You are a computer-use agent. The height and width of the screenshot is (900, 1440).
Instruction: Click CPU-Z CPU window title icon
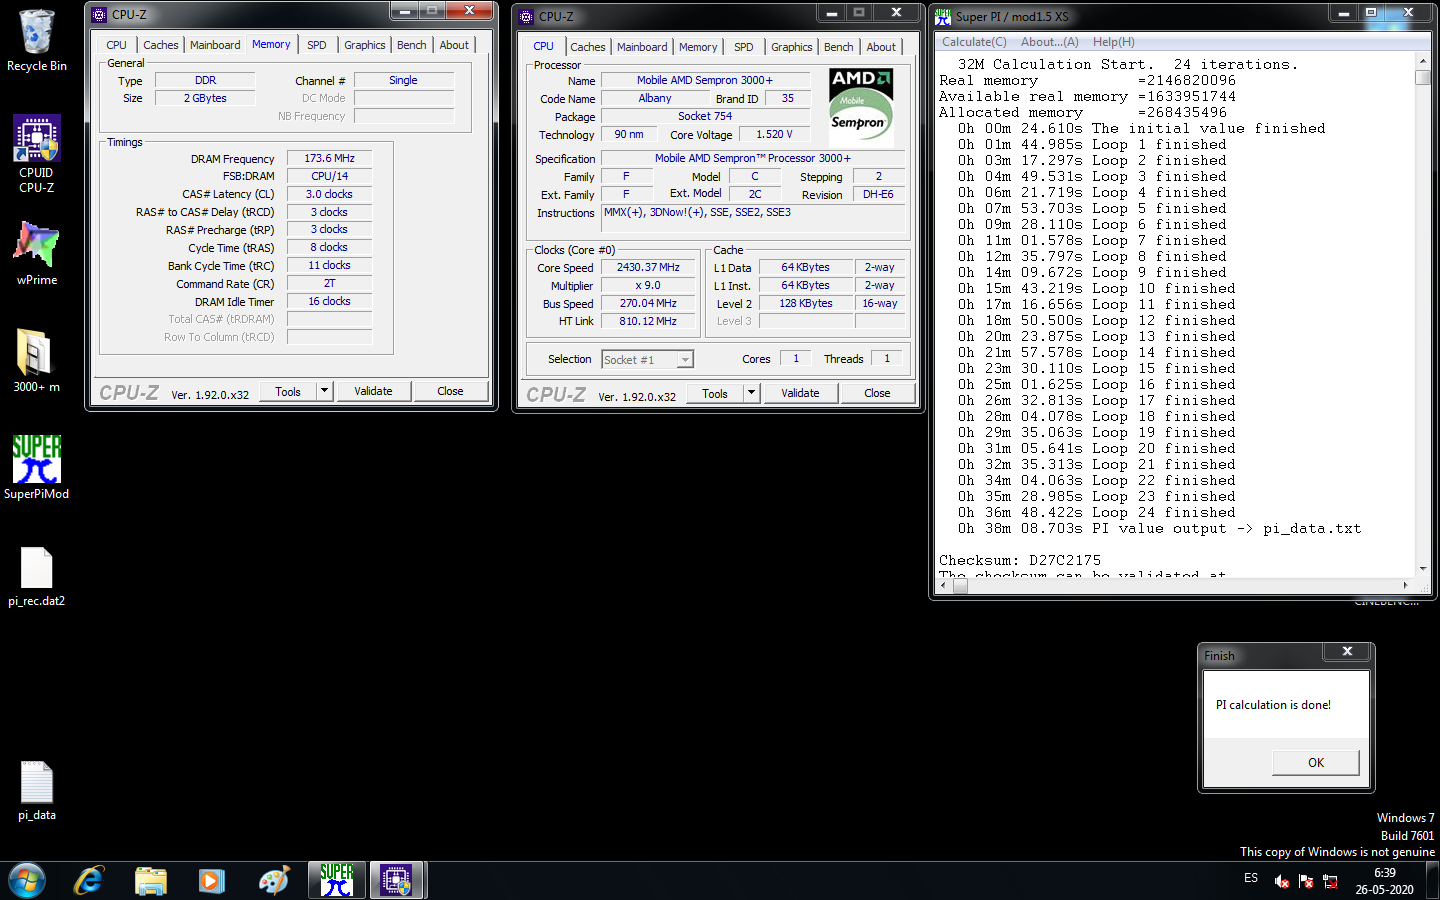(526, 17)
